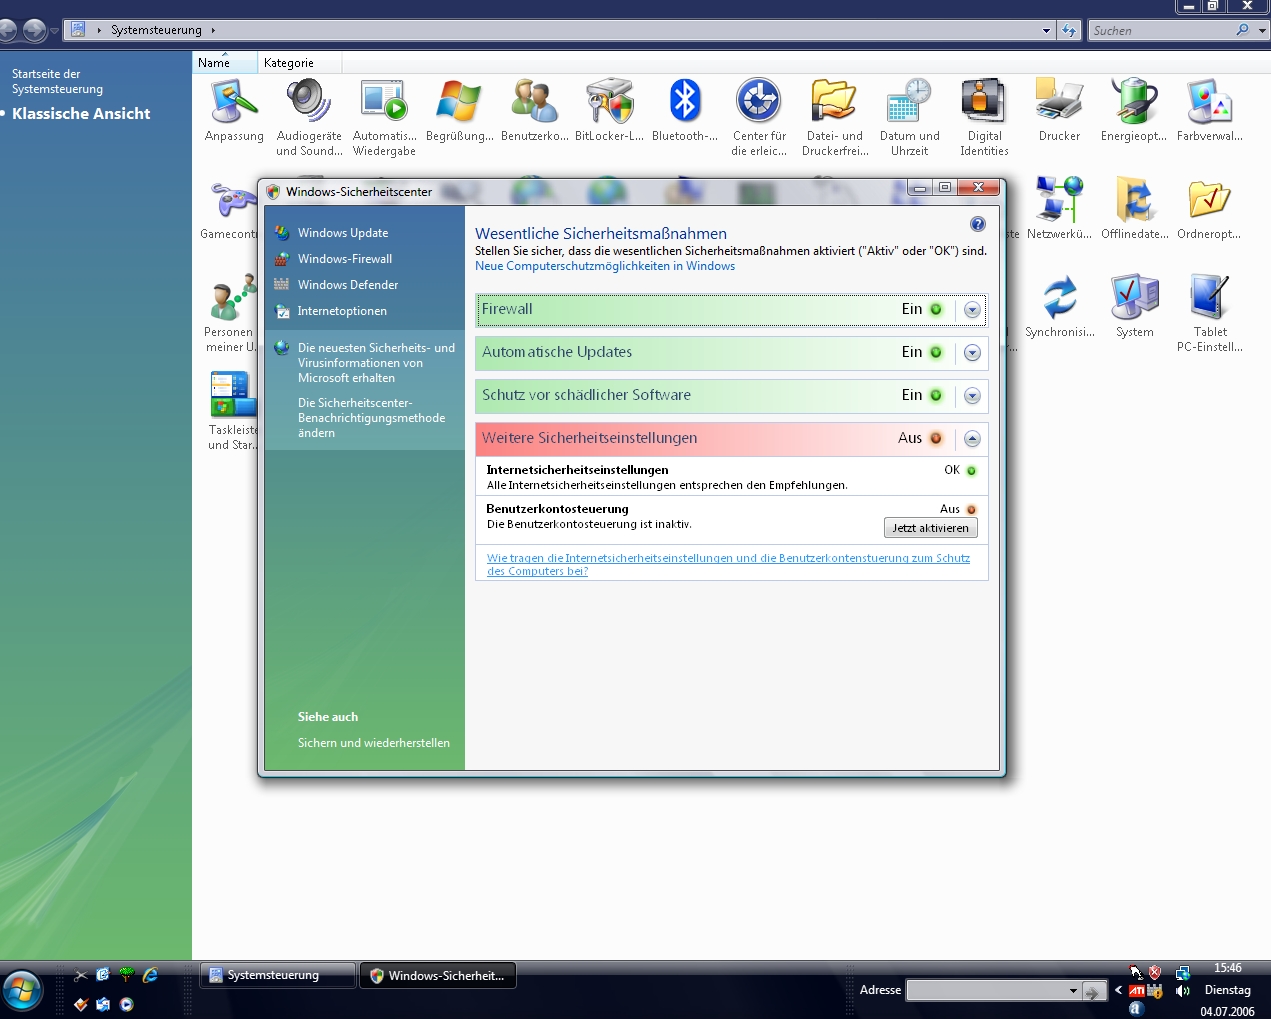The image size is (1271, 1019).
Task: Open the Windows Start orb
Action: point(22,992)
